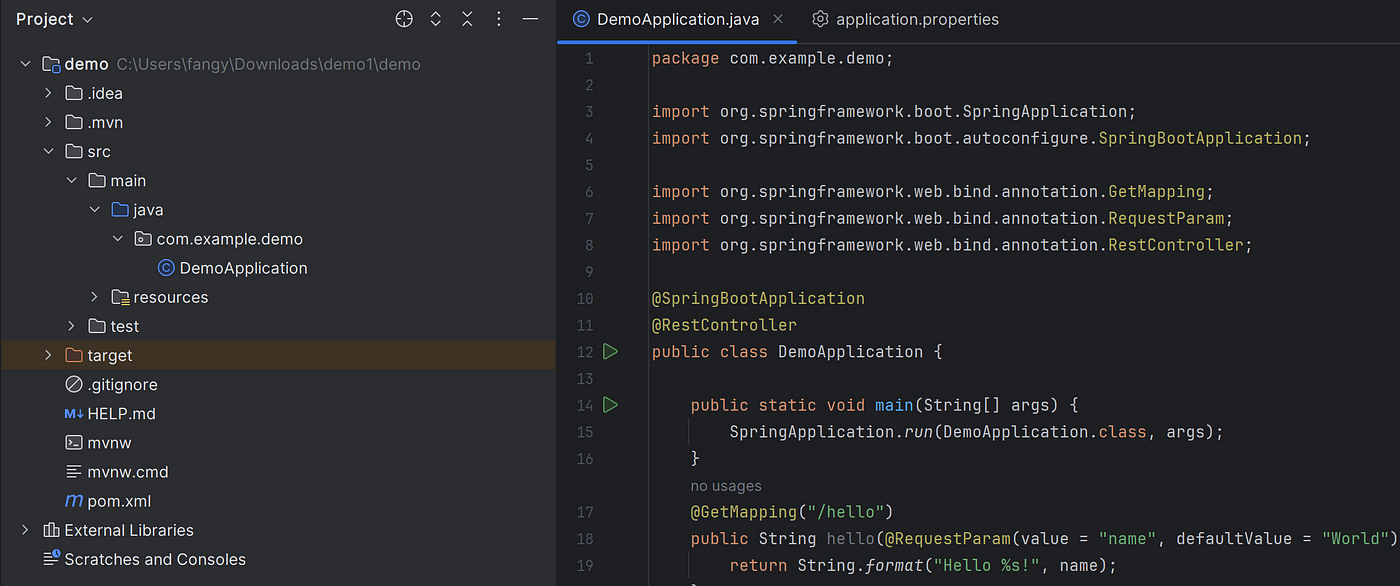Click the orange target folder icon
This screenshot has width=1400, height=586.
click(73, 355)
